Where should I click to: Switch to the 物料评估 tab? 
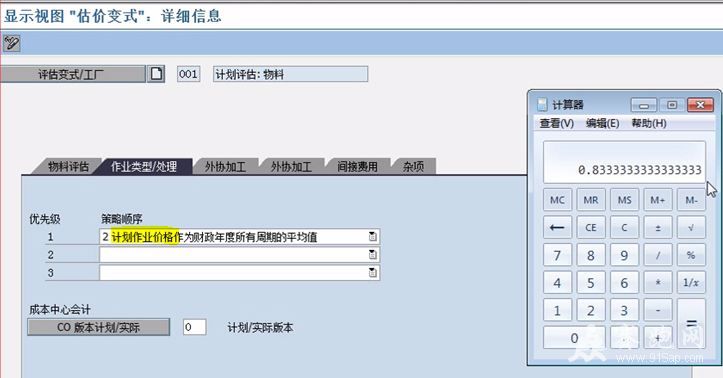(68, 166)
